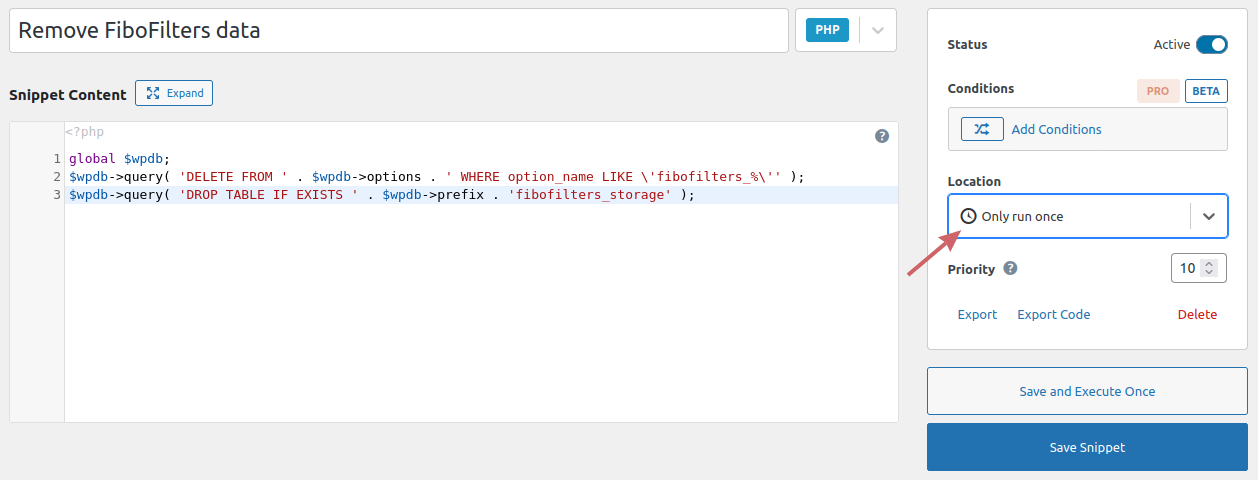Click Add Conditions link
Screen dimensions: 1258x480
(x=1056, y=129)
